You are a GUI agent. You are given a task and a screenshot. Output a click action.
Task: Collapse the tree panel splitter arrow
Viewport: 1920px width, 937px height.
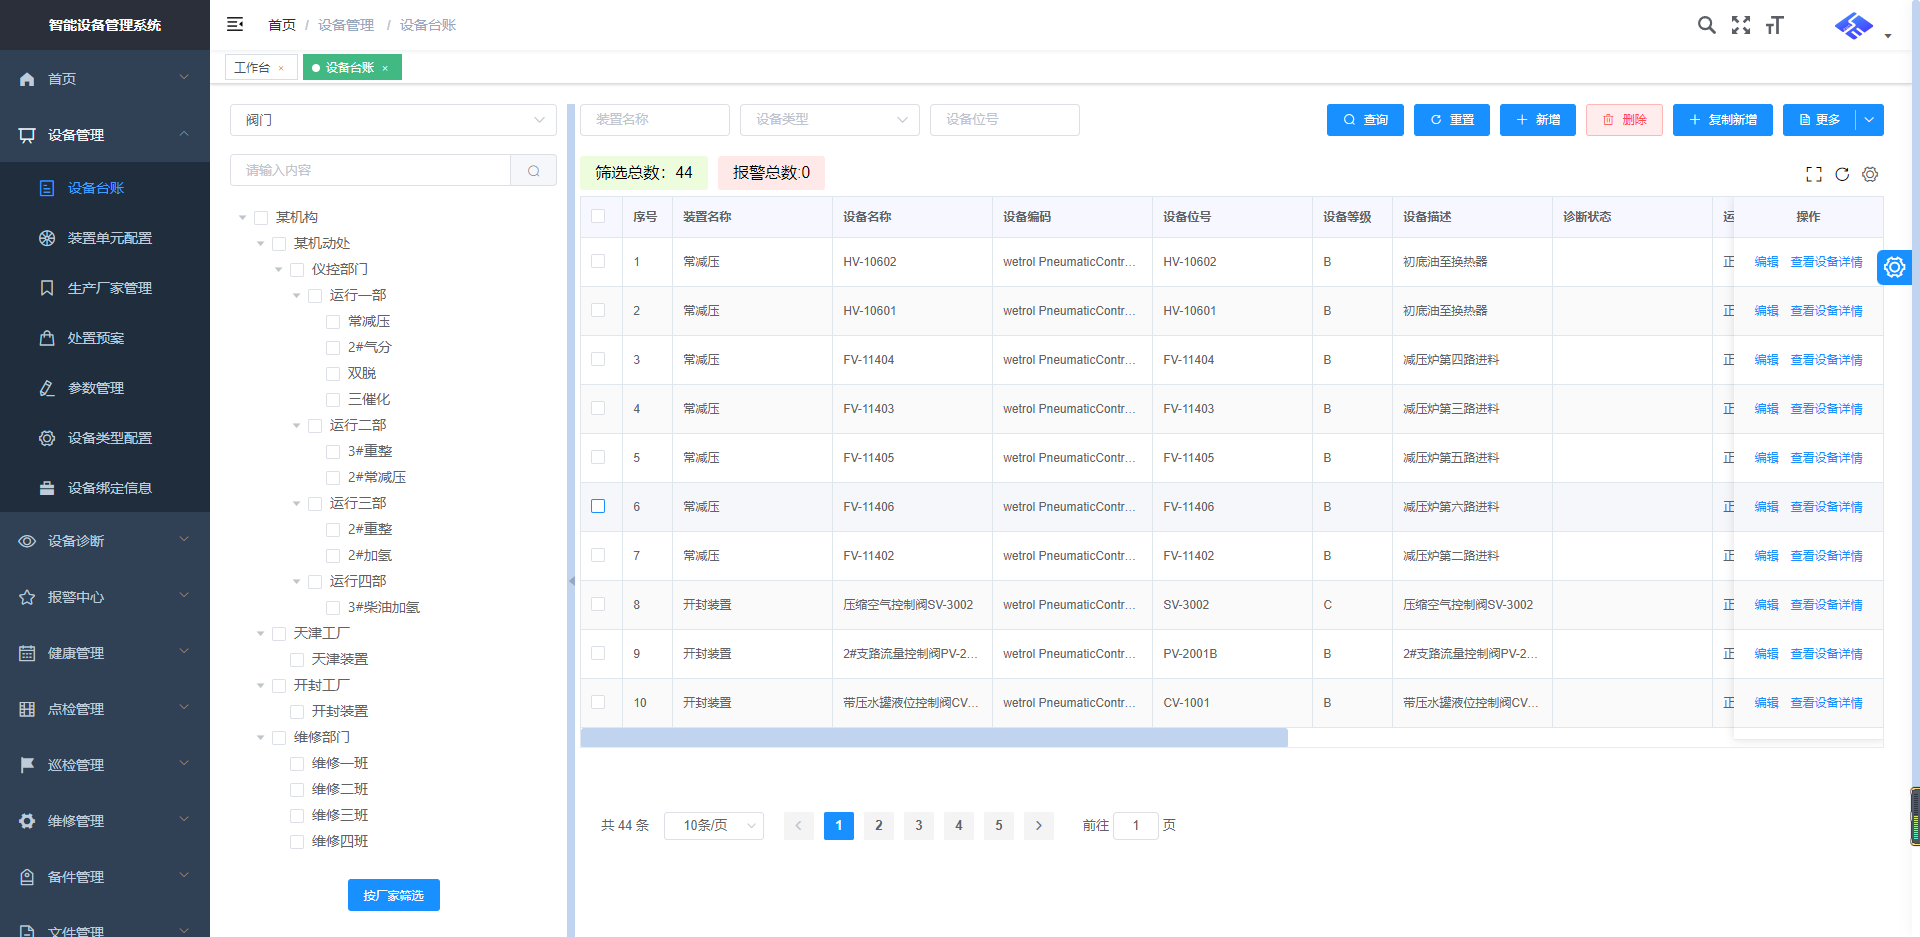point(572,581)
